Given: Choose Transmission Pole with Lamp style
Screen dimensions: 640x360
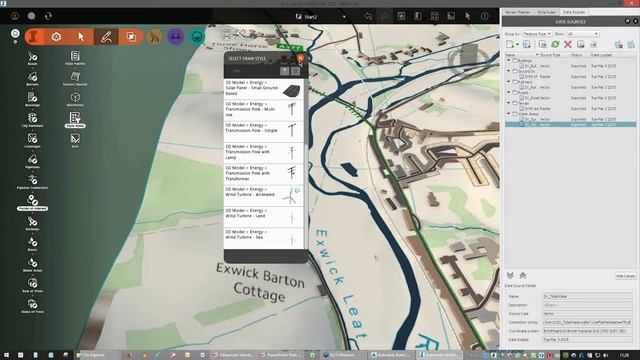Looking at the screenshot, I should point(264,153).
